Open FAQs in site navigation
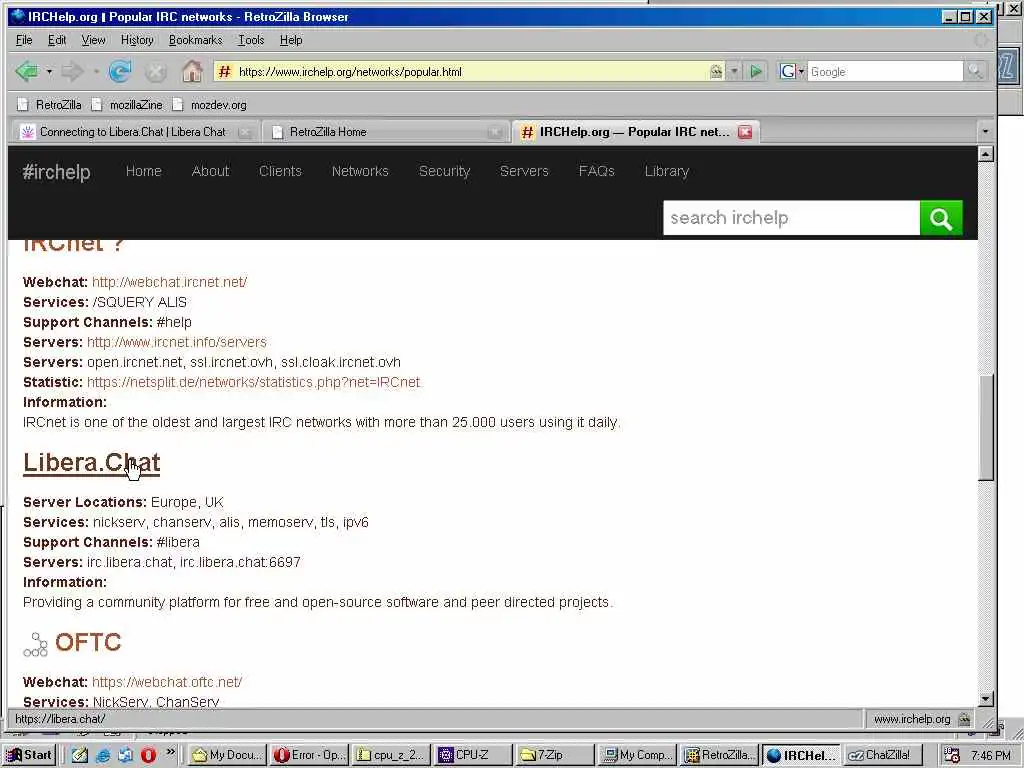Screen dimensions: 1024x768 [596, 171]
